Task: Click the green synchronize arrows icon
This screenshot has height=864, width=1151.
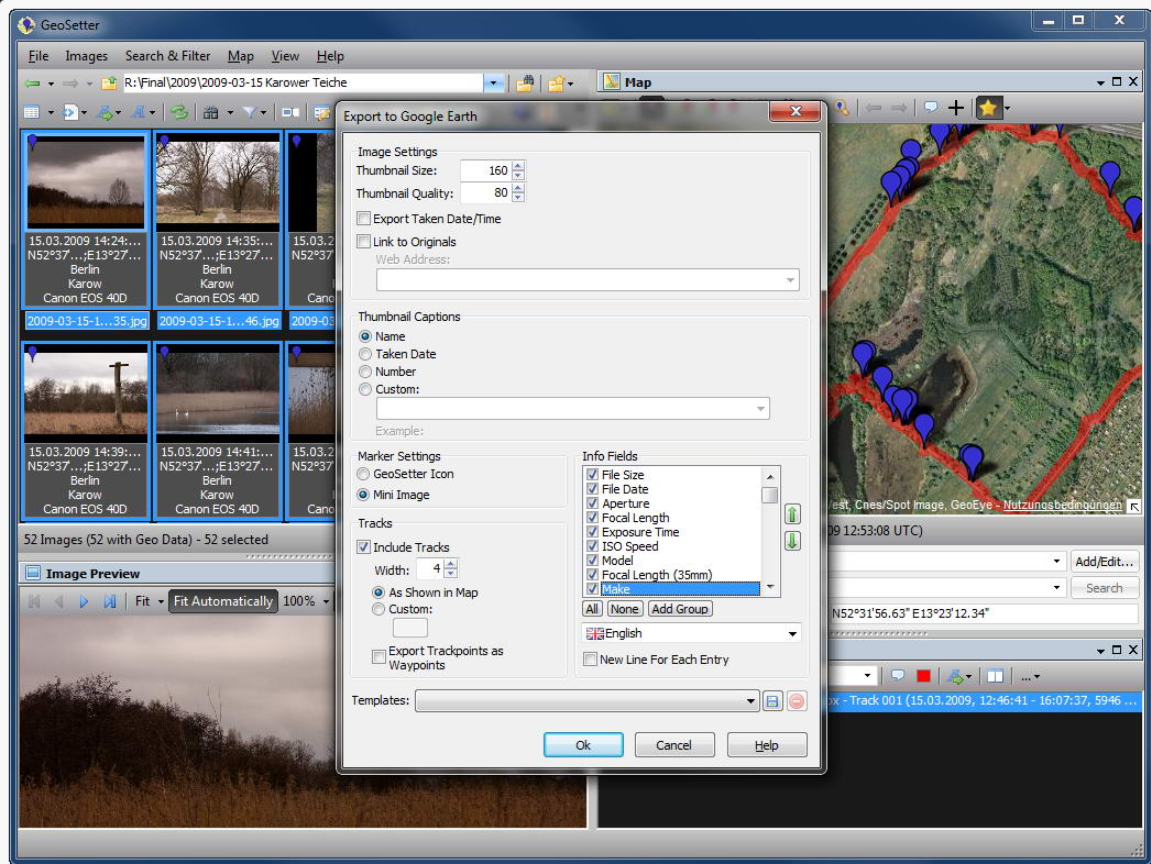Action: pos(178,112)
